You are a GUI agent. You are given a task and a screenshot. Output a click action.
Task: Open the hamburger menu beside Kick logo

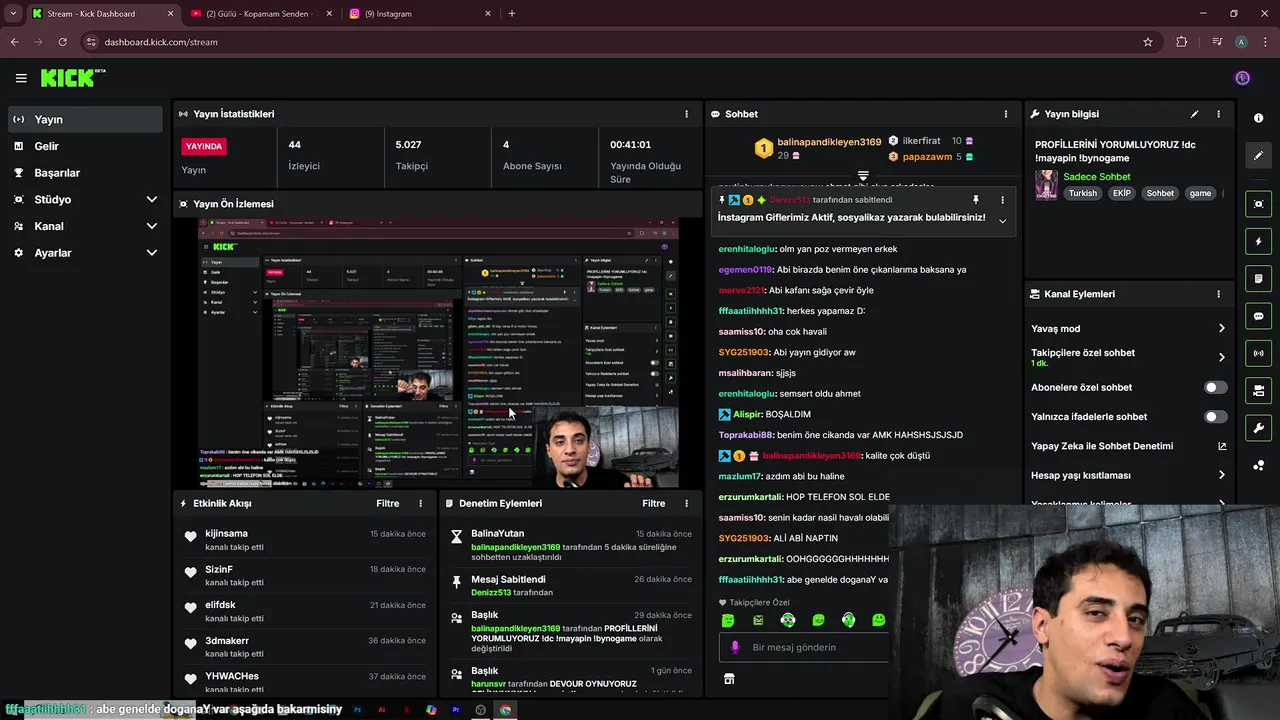tap(21, 78)
